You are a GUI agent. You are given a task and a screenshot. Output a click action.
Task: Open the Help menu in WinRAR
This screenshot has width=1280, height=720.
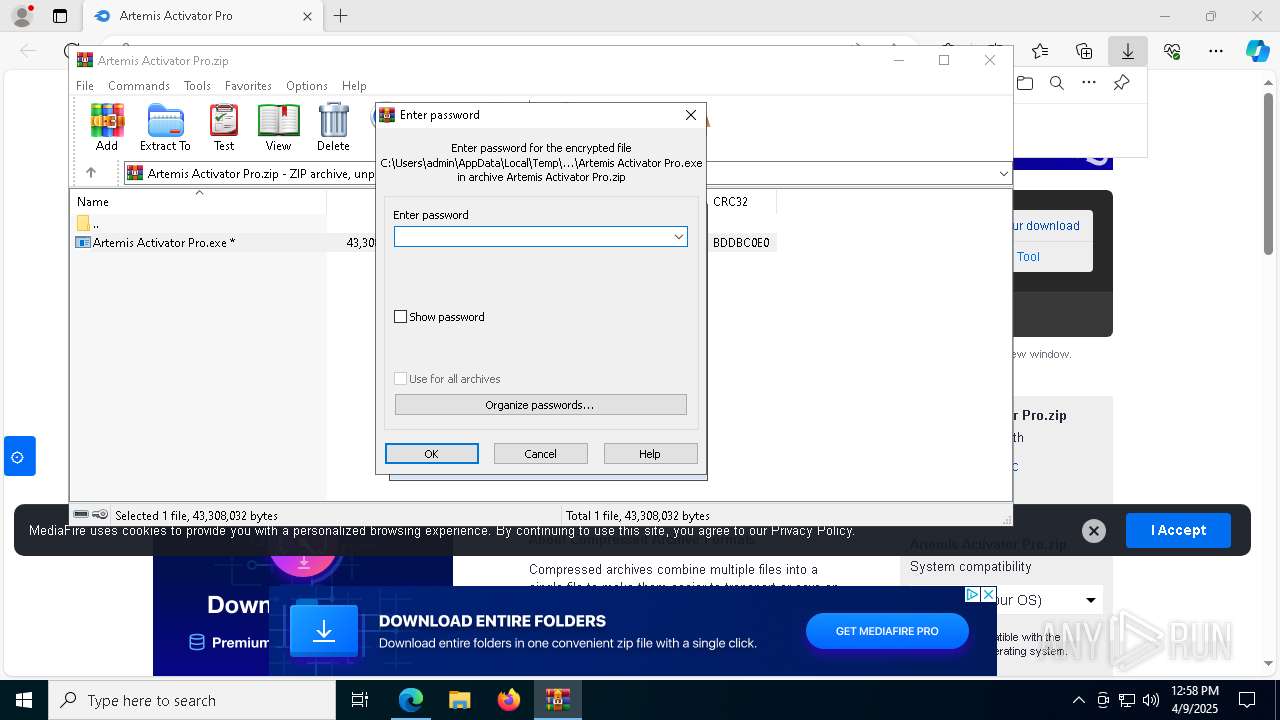[x=354, y=86]
